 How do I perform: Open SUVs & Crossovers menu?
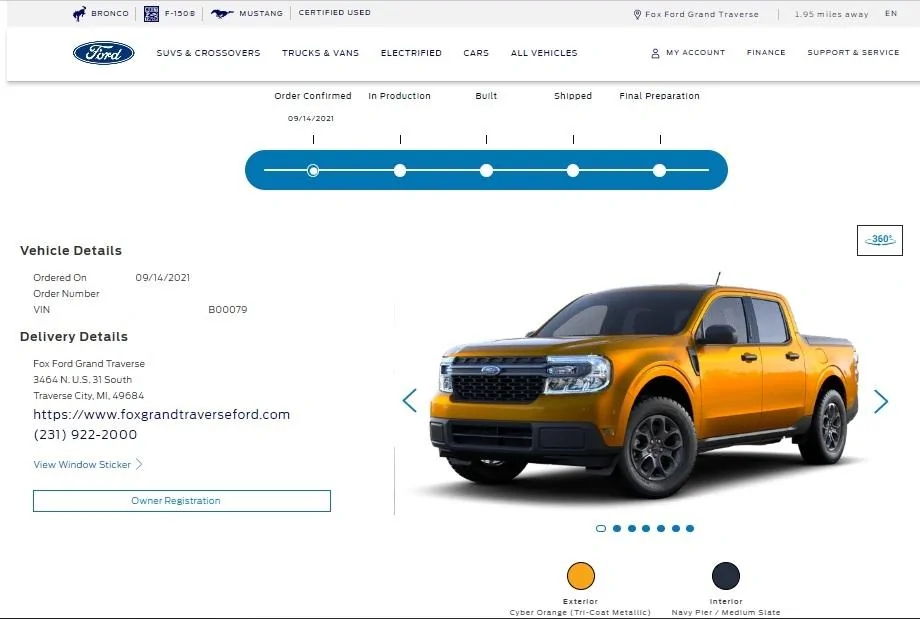click(208, 53)
